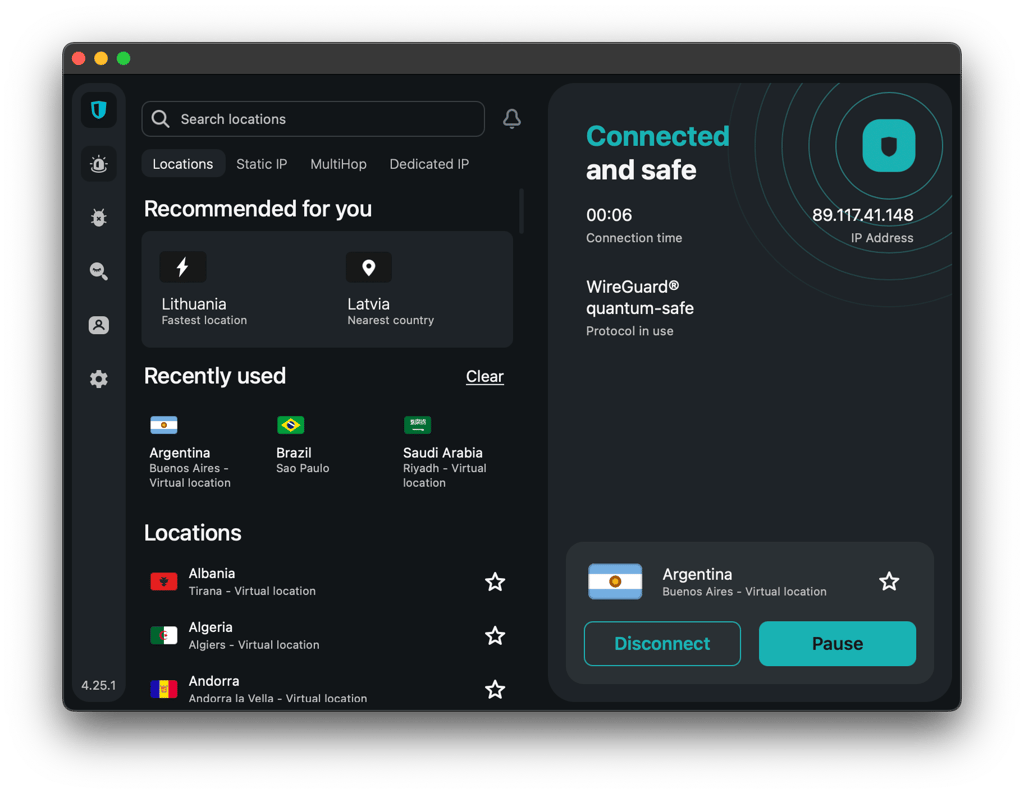Favorite Albania with its star
This screenshot has width=1024, height=794.
pyautogui.click(x=495, y=582)
